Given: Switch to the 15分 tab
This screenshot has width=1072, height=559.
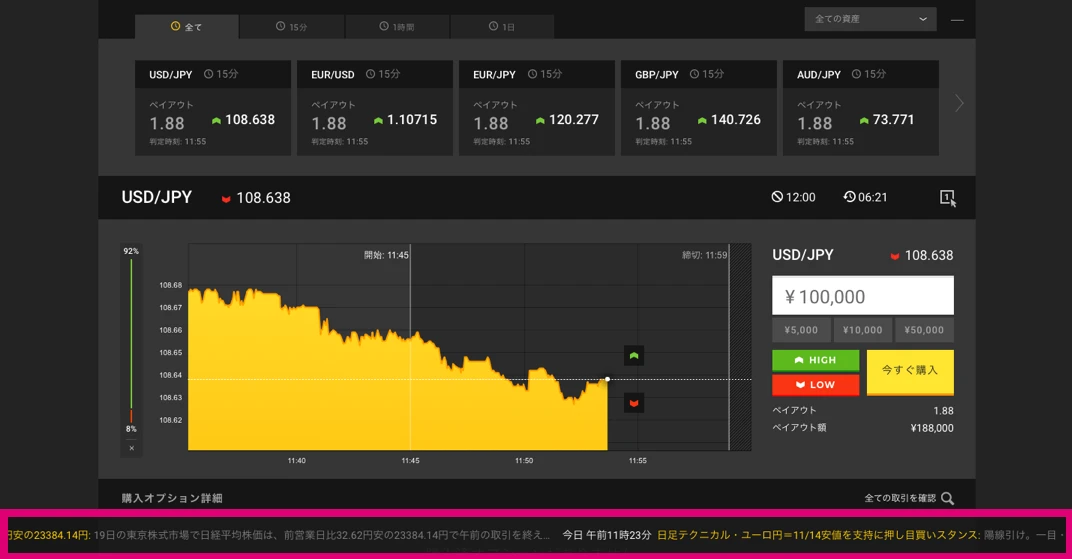Looking at the screenshot, I should tap(292, 27).
